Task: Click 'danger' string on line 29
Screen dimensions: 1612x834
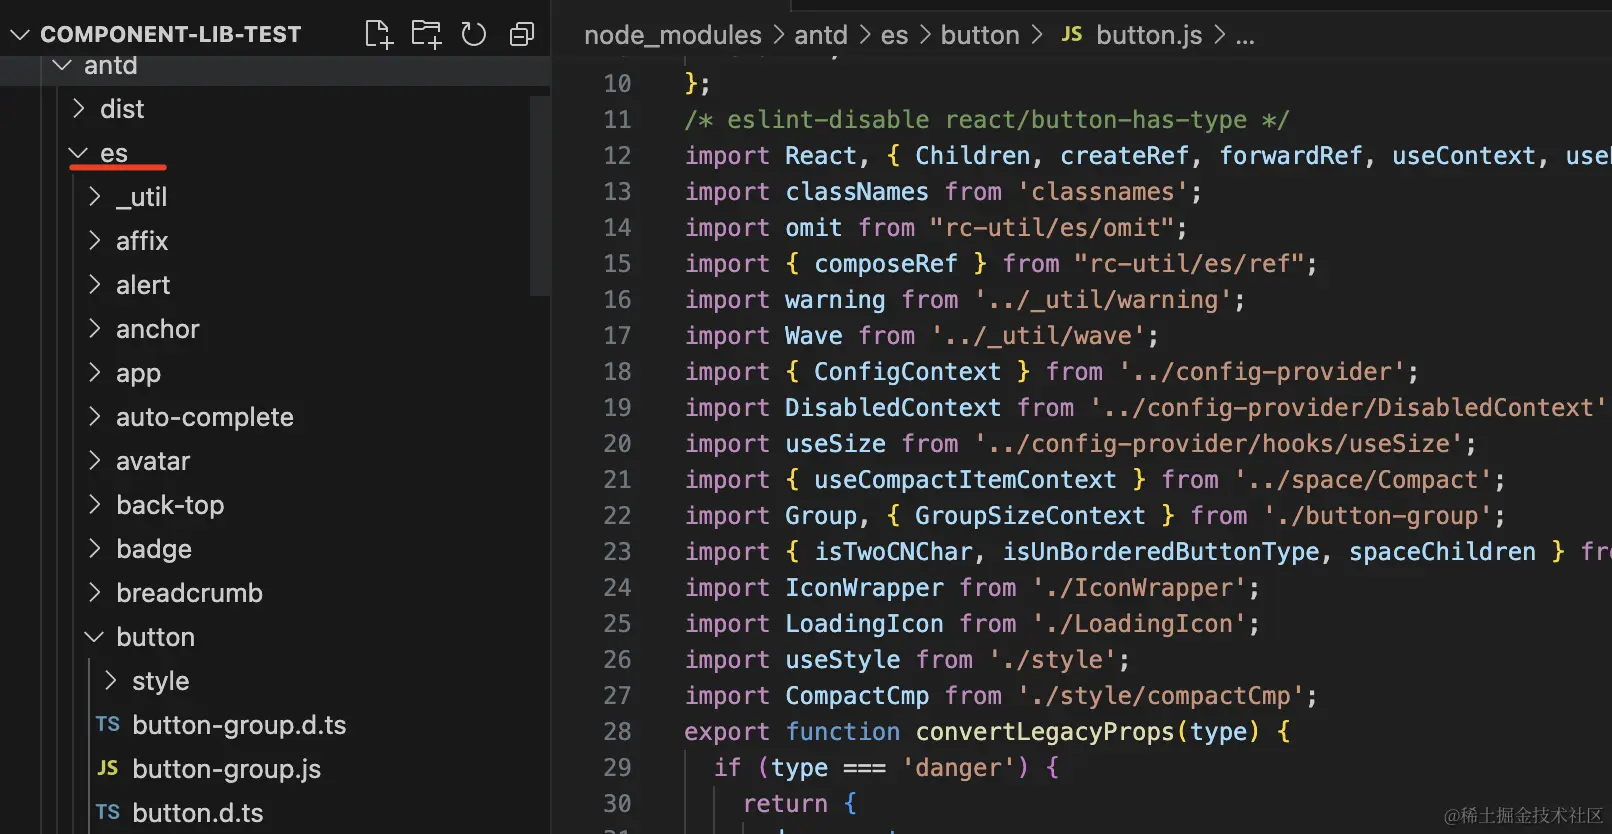Action: (x=959, y=768)
